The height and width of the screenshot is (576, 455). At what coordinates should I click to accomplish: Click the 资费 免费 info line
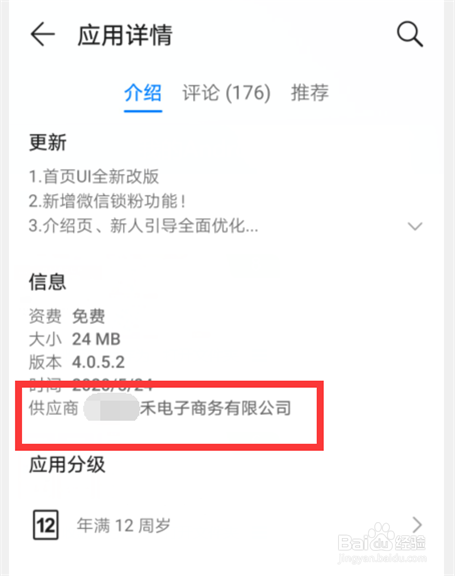point(67,316)
